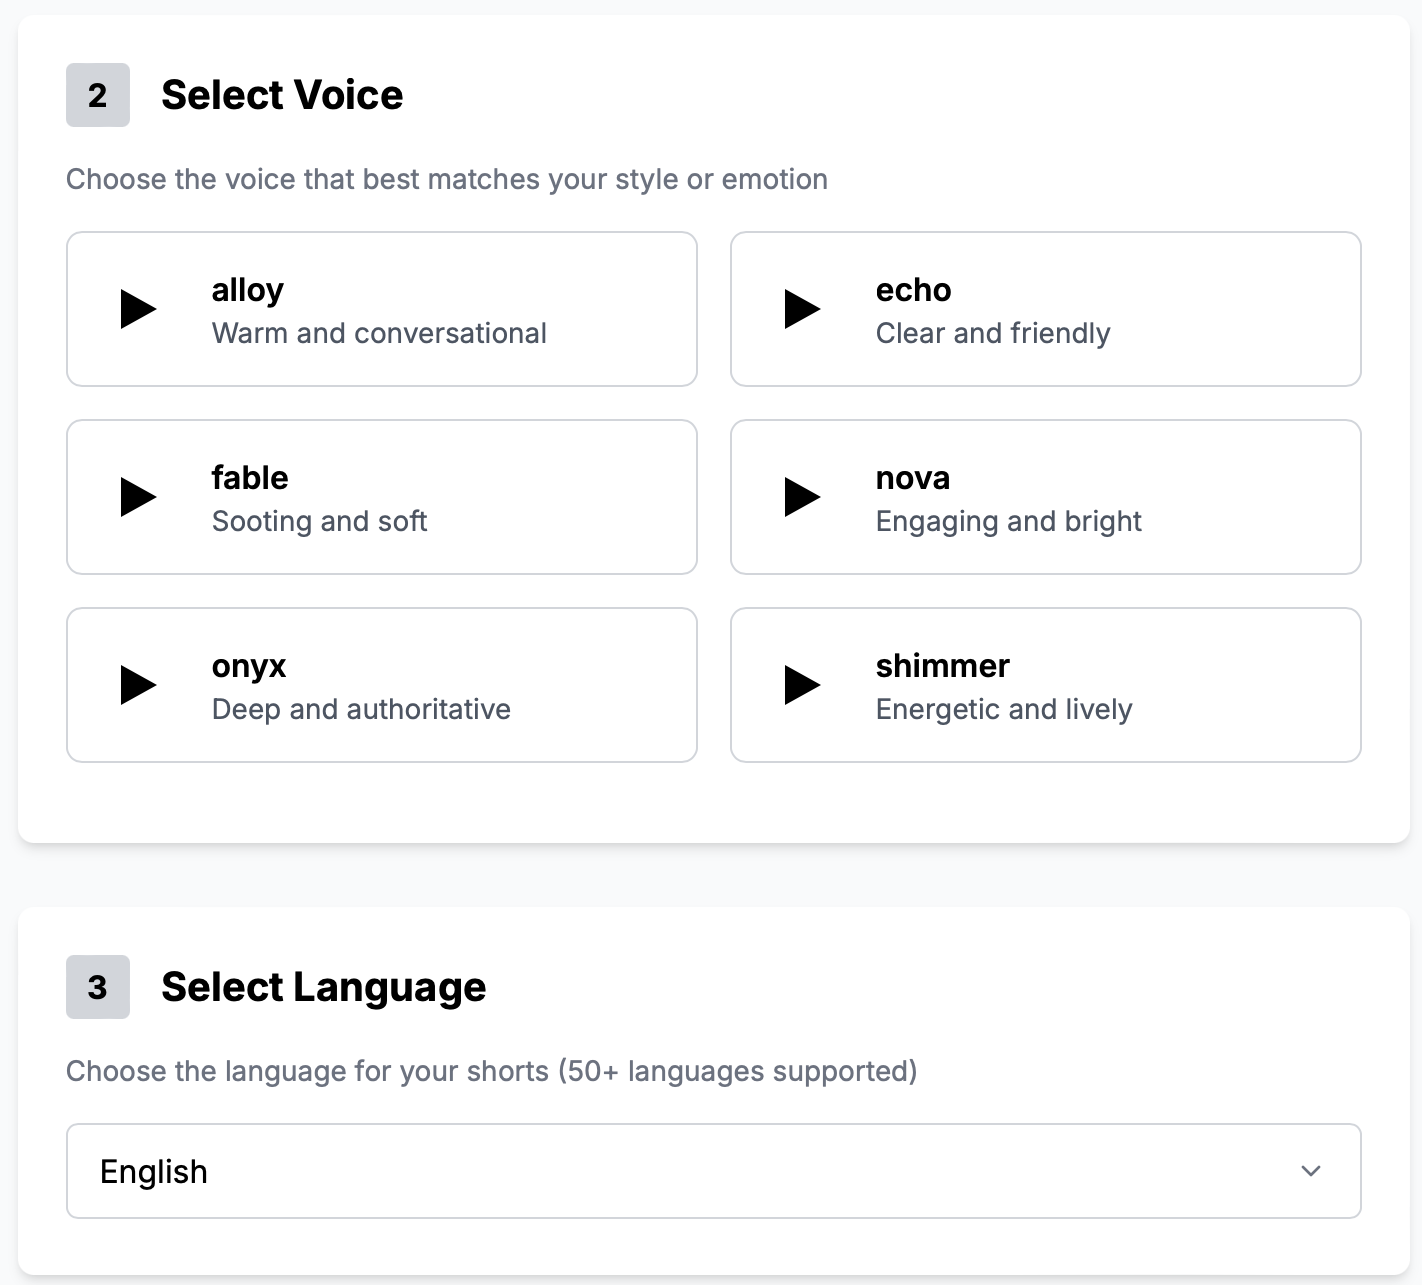Play the echo voice sample
Image resolution: width=1422 pixels, height=1285 pixels.
801,309
